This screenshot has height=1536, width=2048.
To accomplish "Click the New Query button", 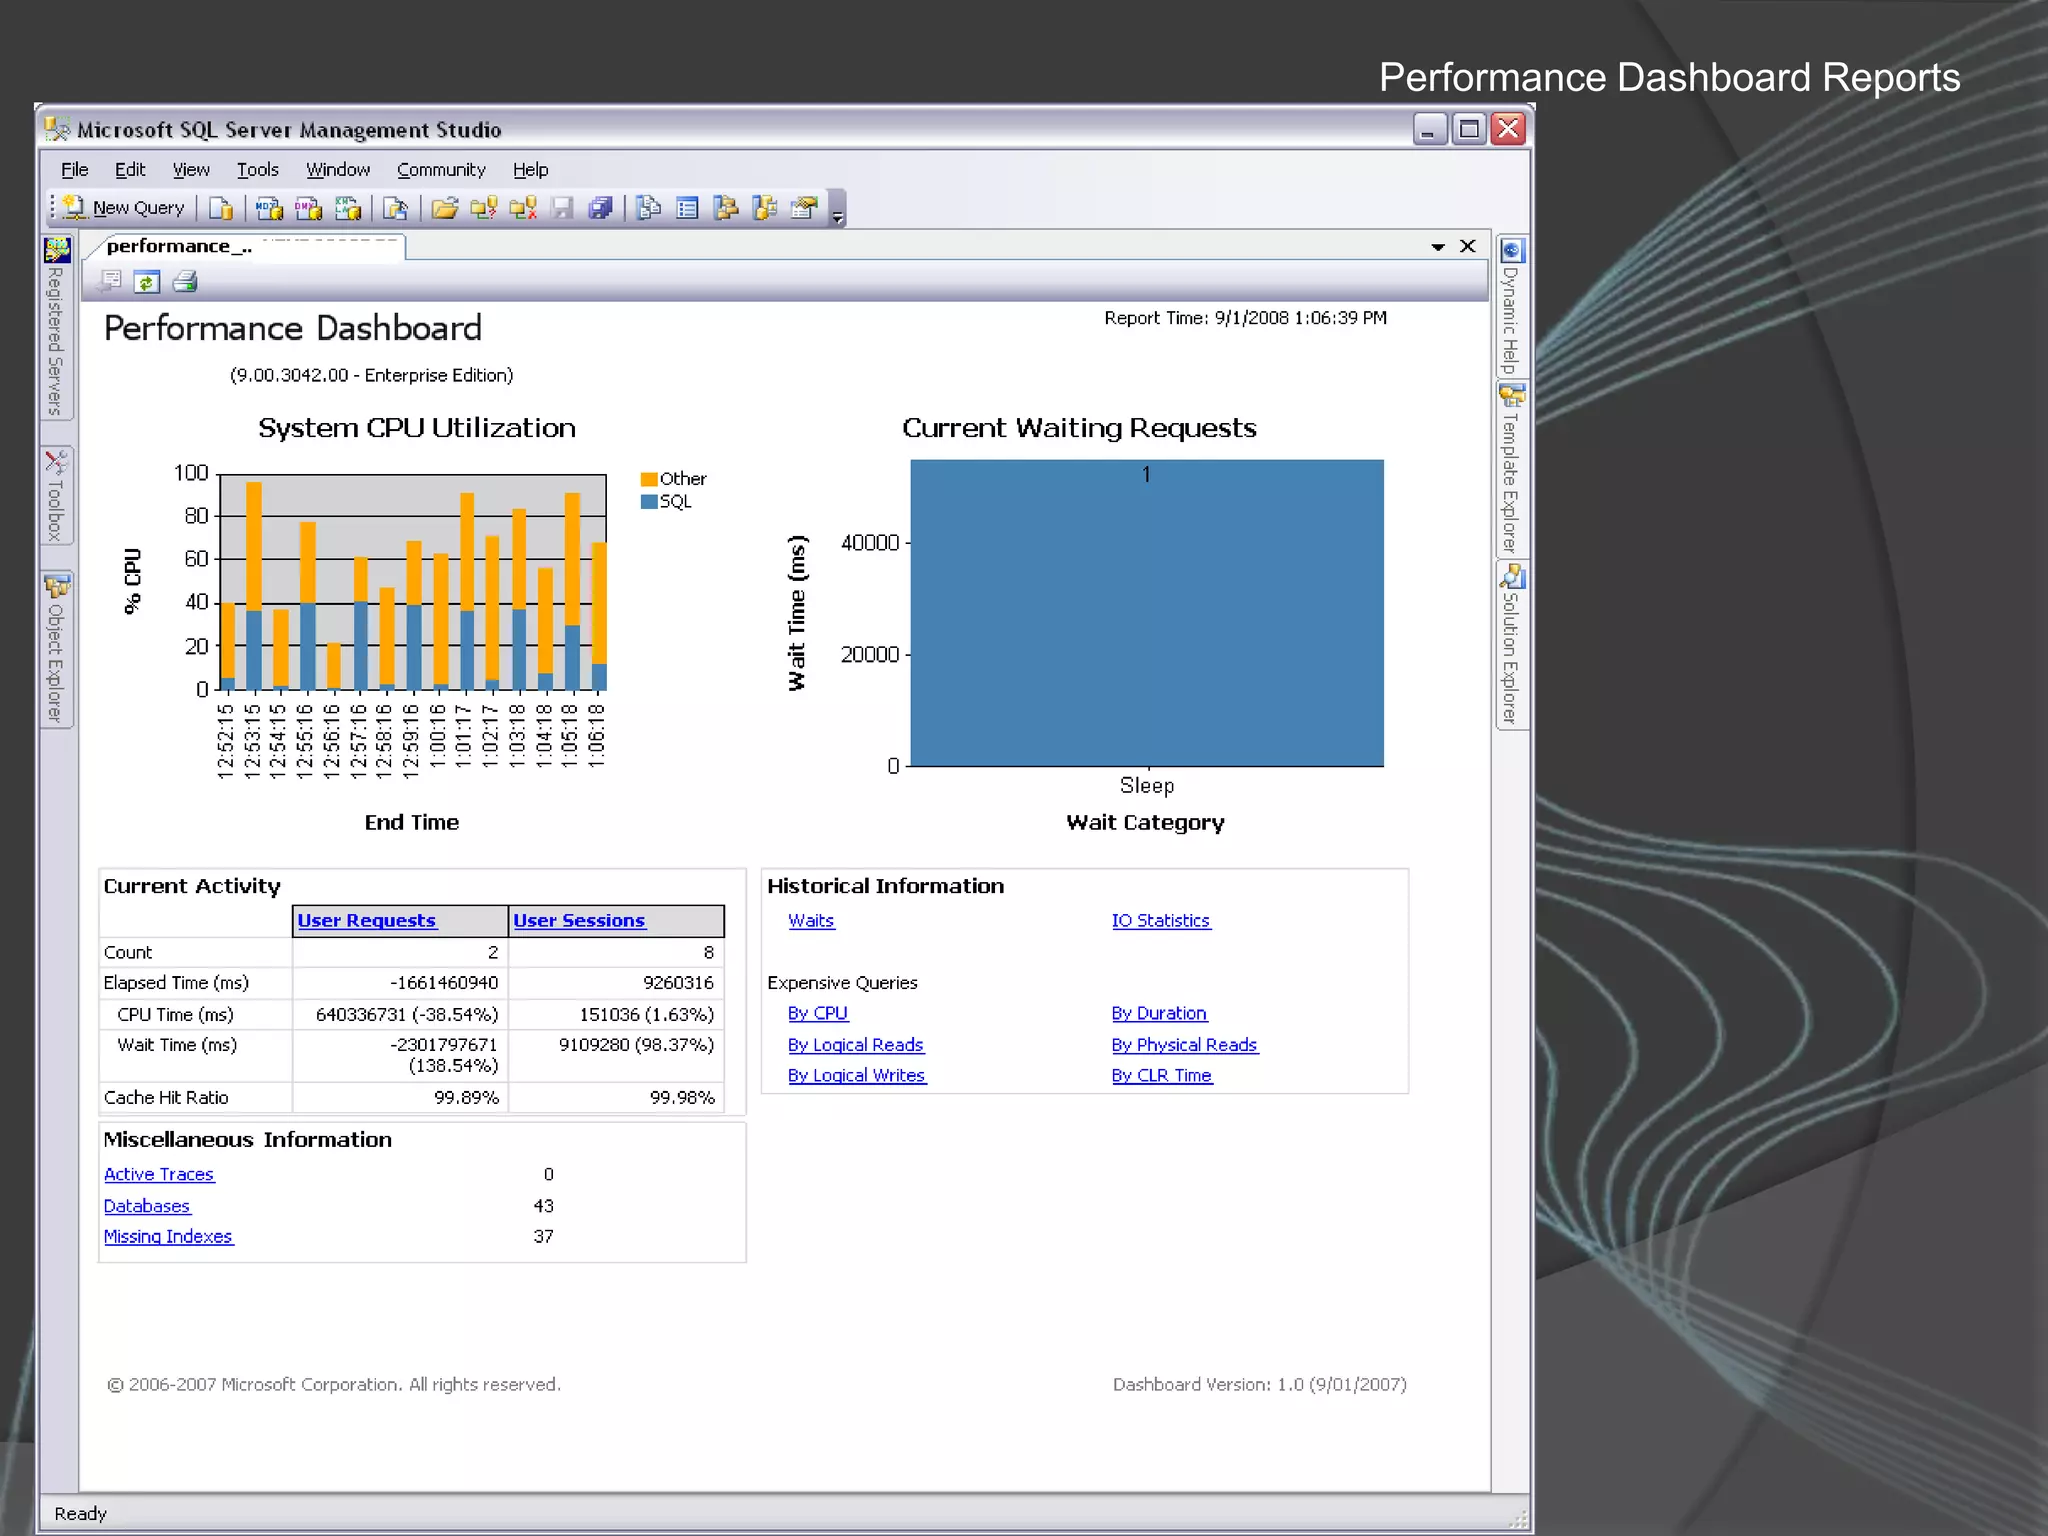I will click(x=124, y=208).
